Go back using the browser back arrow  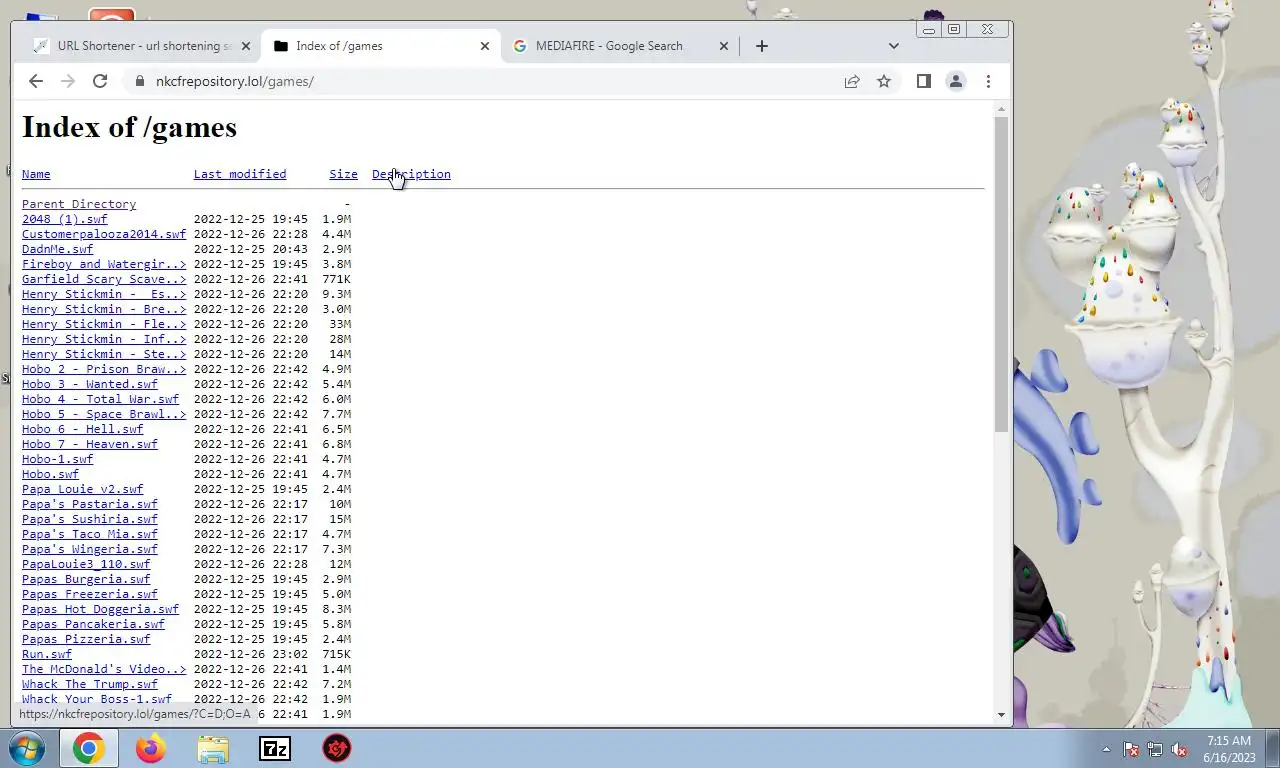(36, 81)
